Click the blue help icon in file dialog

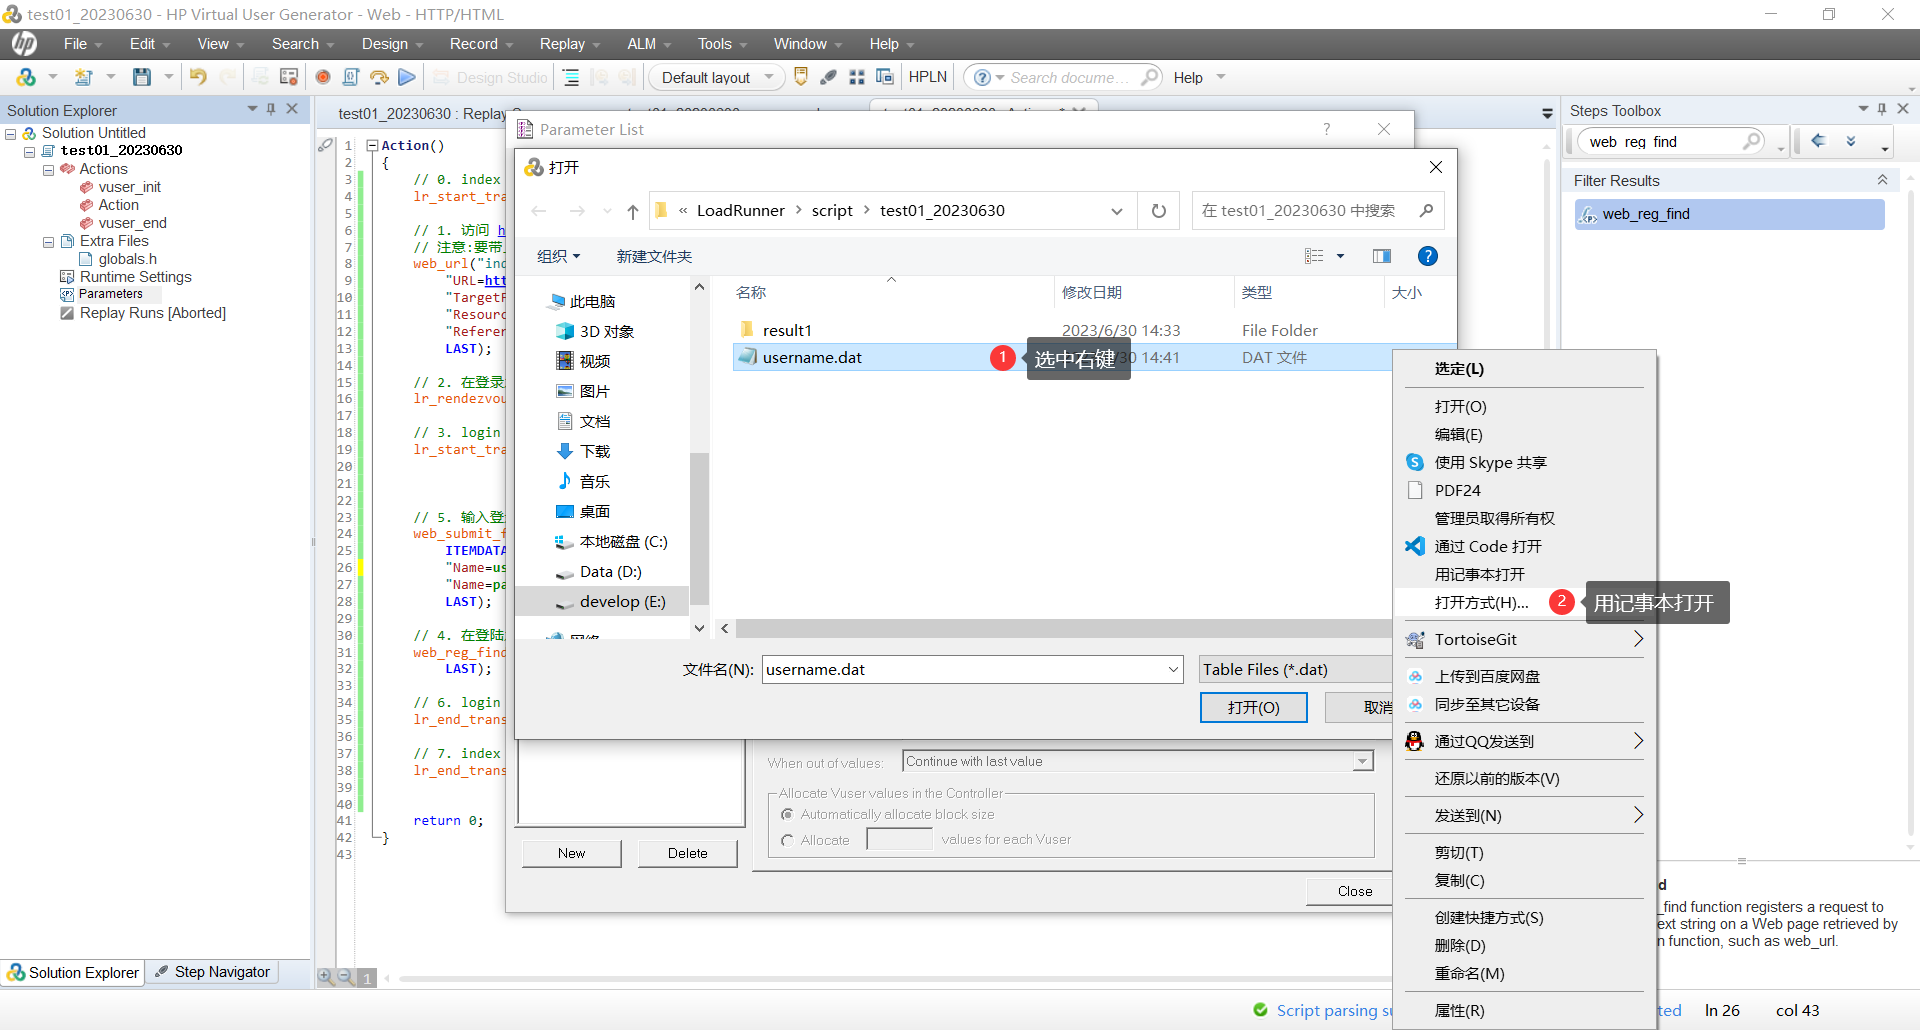1428,256
